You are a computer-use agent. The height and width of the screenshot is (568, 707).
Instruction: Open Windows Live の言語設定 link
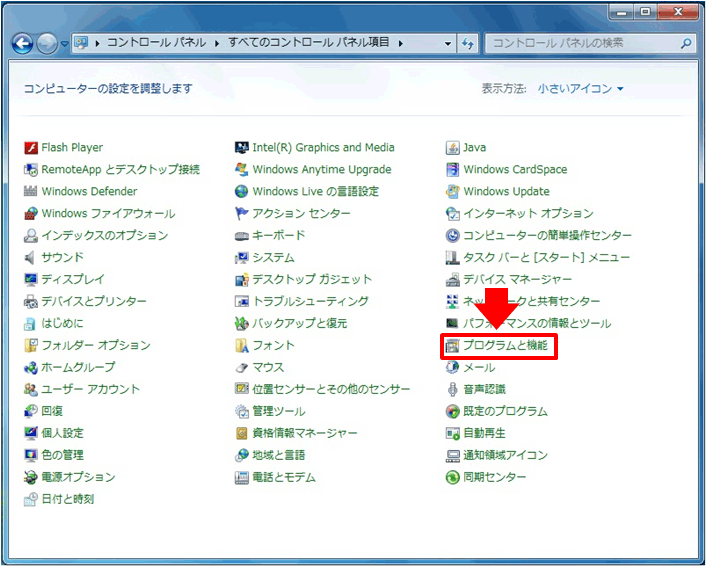click(316, 192)
